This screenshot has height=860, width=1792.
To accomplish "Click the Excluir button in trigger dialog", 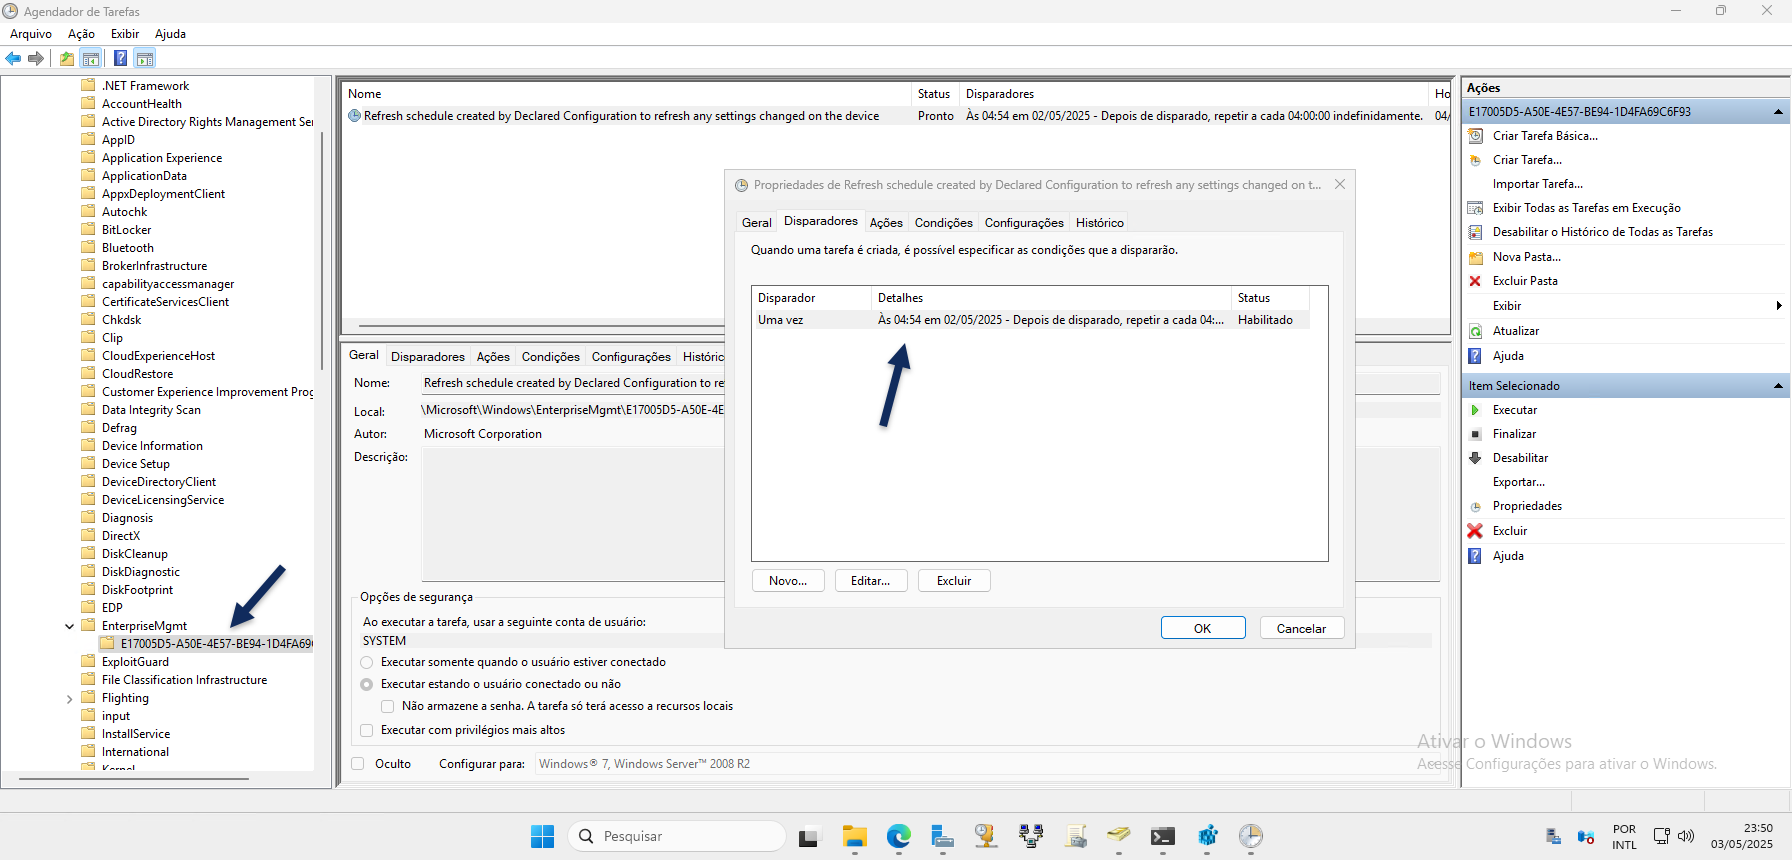I will pos(954,581).
